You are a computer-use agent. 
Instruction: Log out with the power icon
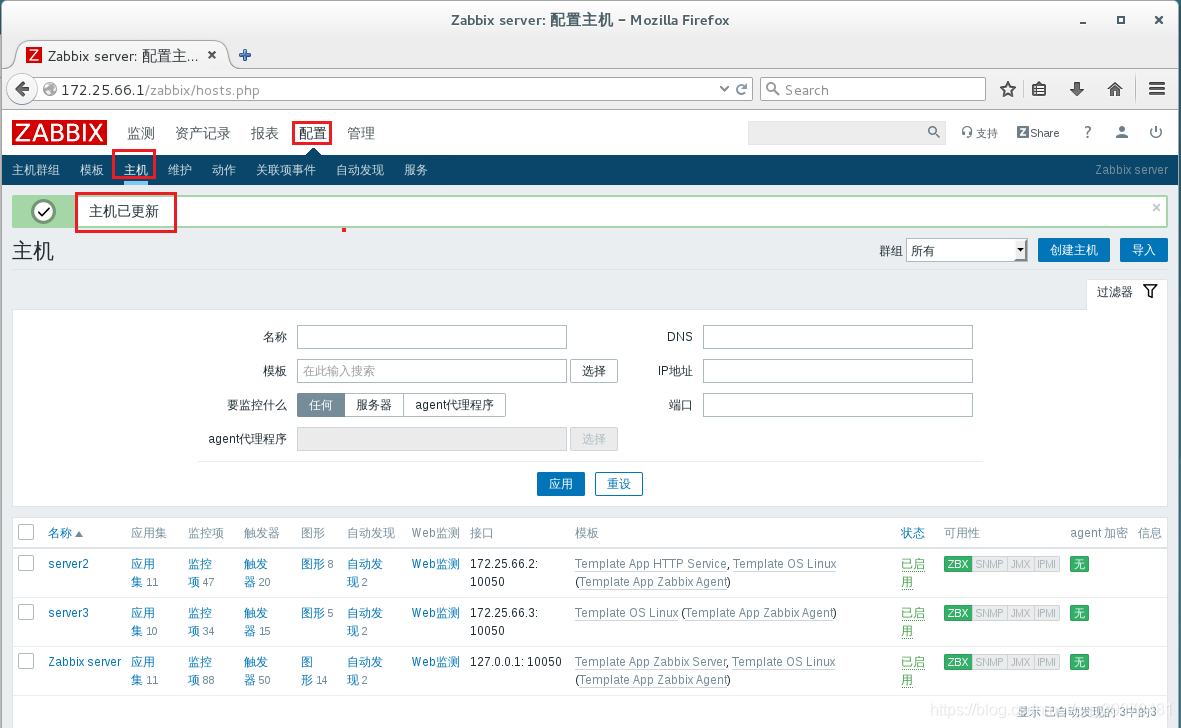click(x=1155, y=133)
